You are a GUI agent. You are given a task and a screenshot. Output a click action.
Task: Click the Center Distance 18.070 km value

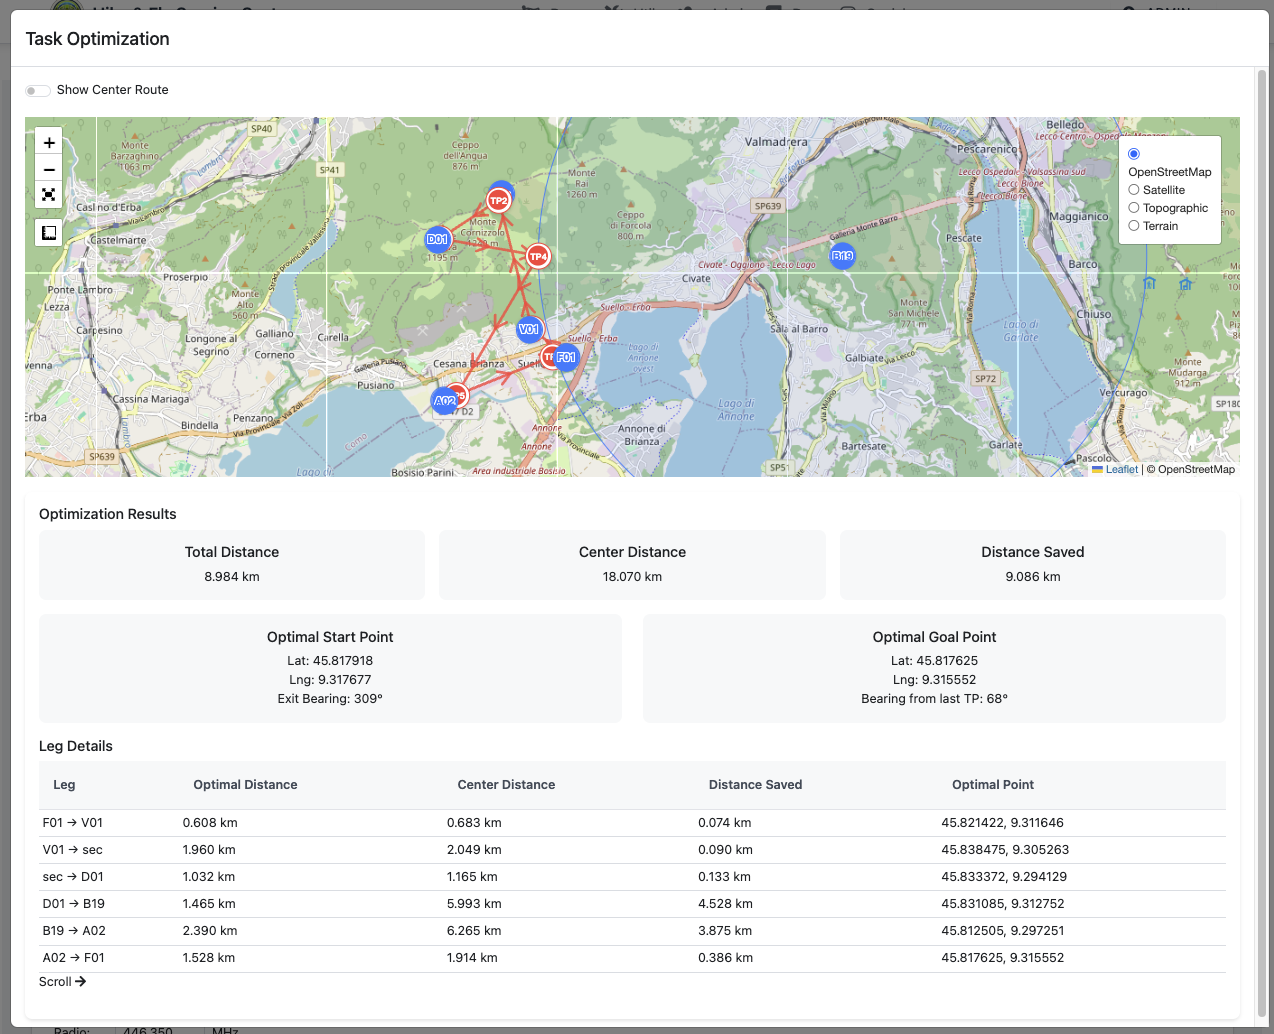click(x=632, y=577)
